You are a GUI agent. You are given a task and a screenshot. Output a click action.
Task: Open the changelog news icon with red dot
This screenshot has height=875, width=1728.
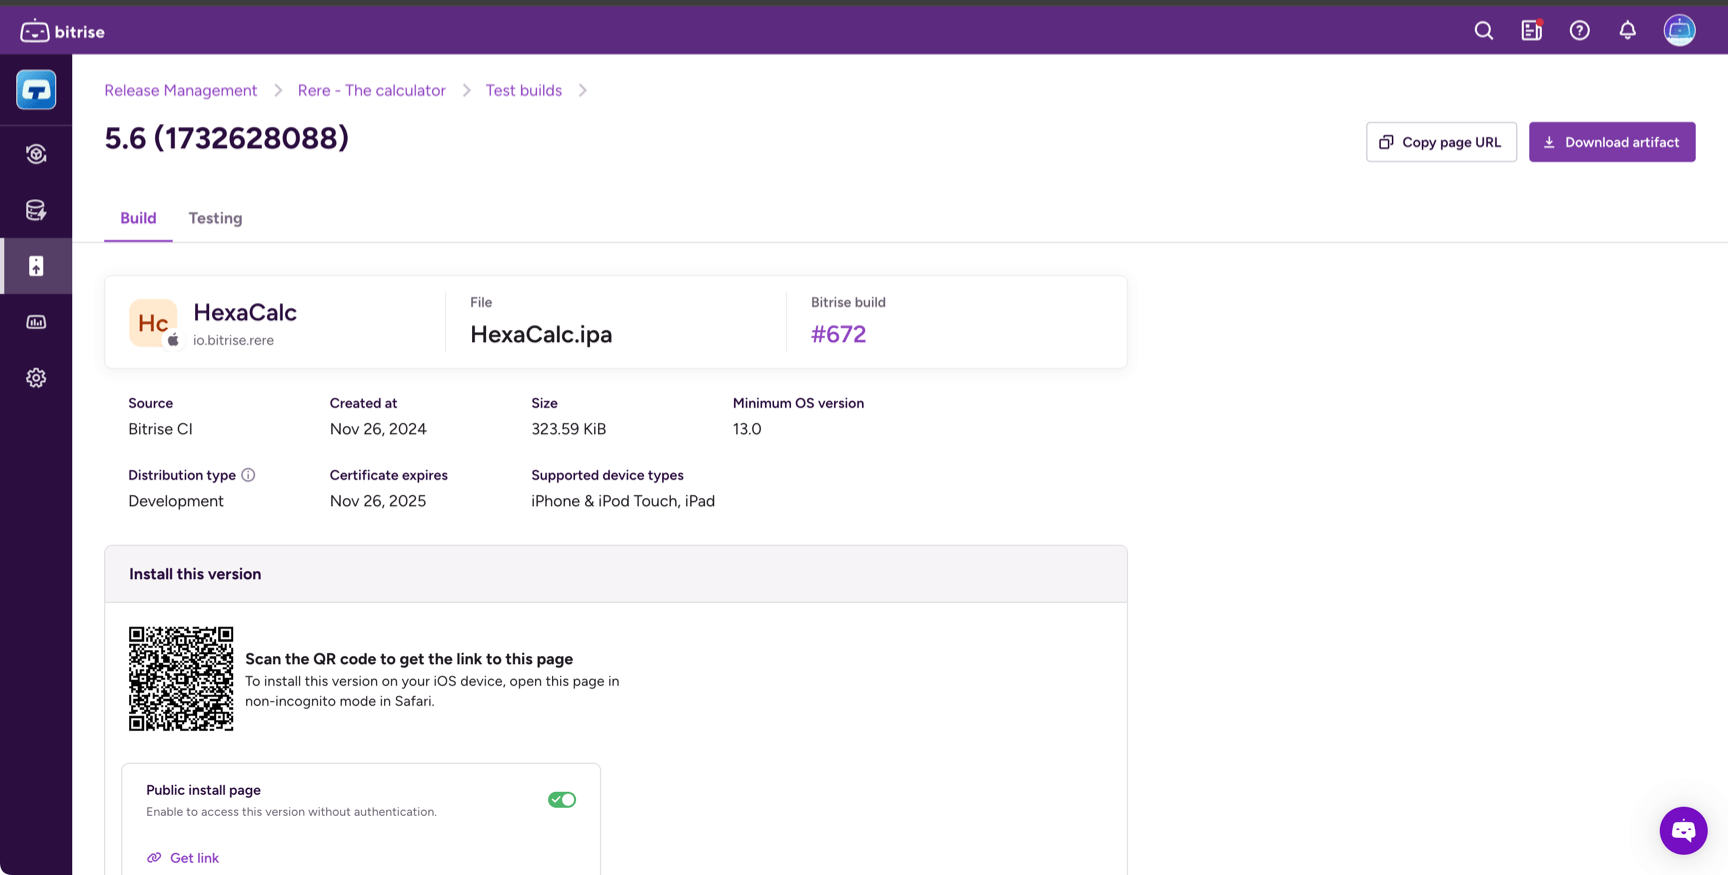point(1532,31)
